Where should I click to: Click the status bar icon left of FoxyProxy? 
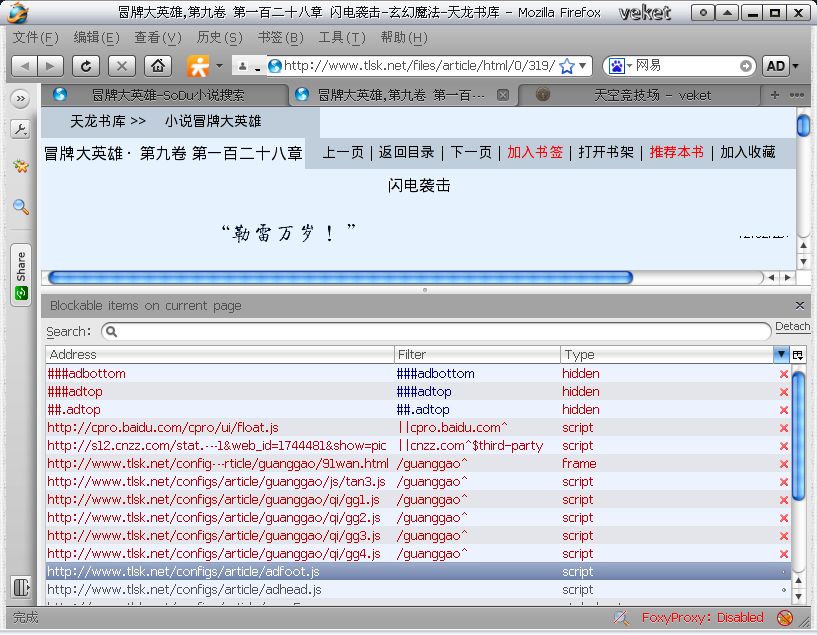point(621,618)
